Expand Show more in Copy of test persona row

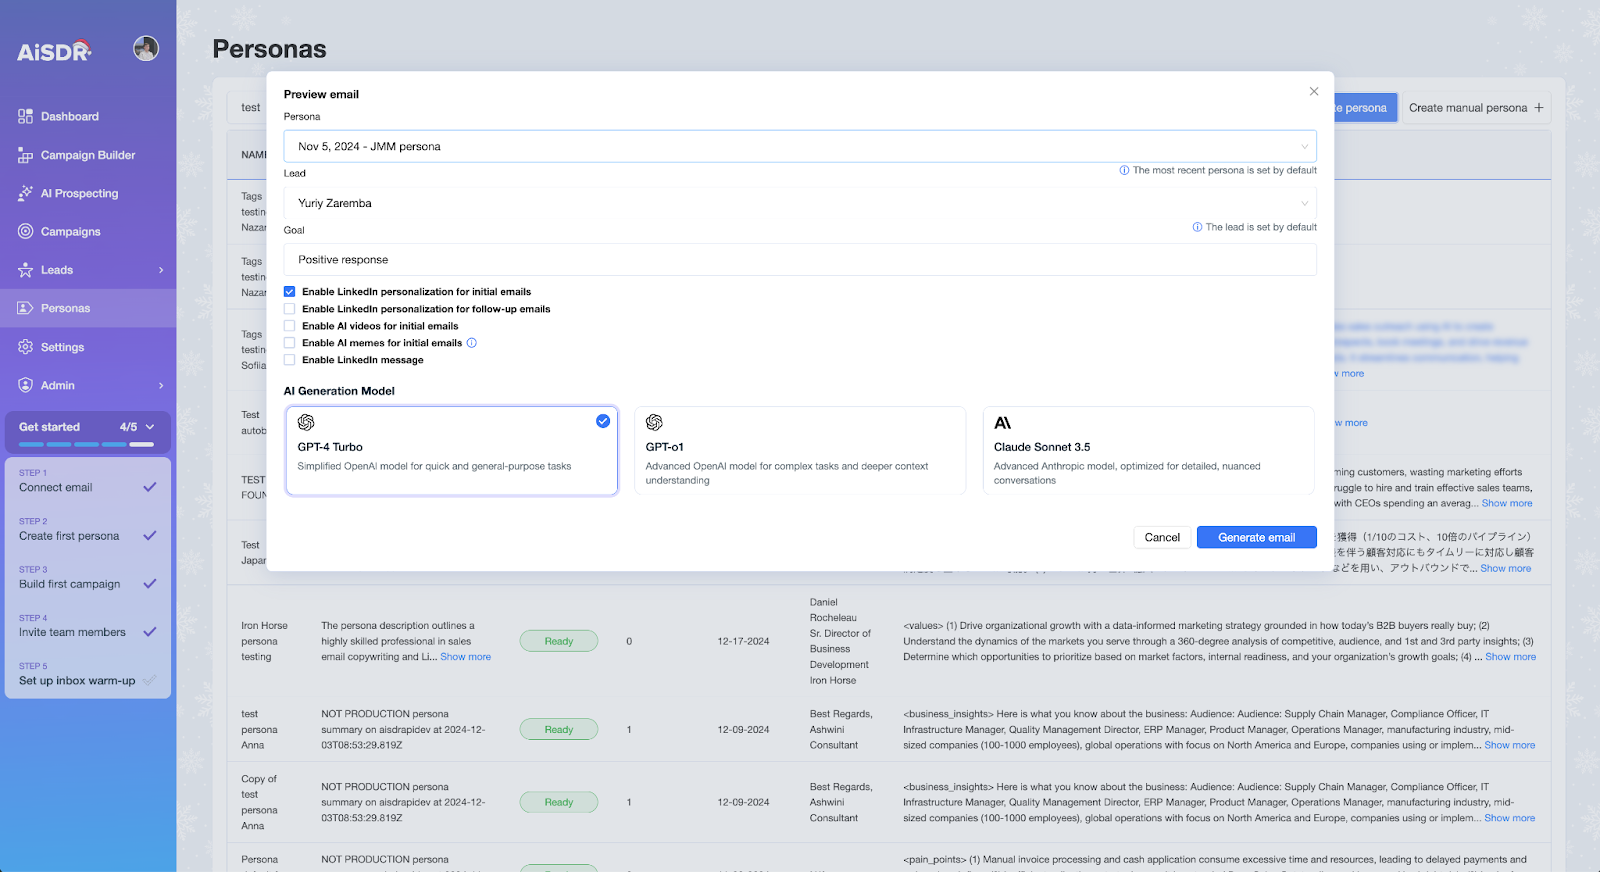click(1510, 818)
